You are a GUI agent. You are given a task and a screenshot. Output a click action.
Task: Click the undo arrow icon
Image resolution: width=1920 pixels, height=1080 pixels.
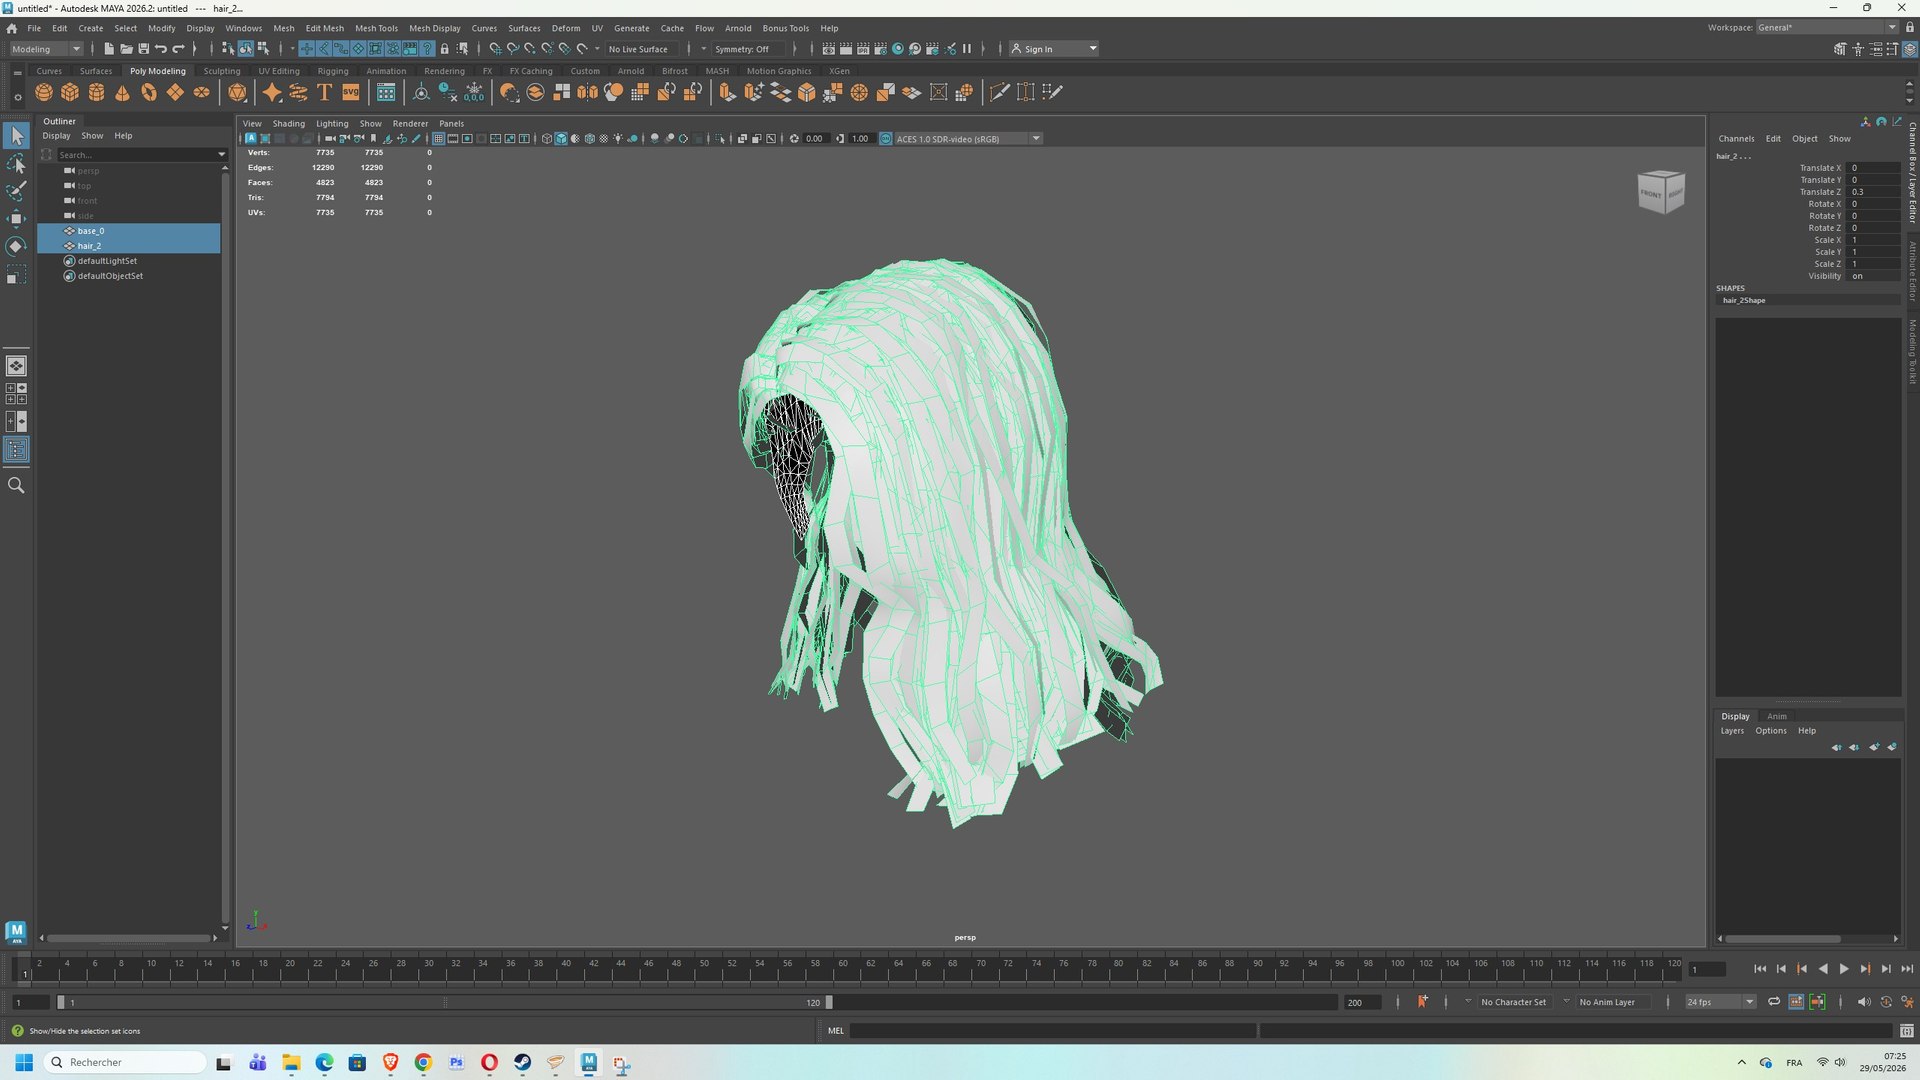tap(160, 49)
